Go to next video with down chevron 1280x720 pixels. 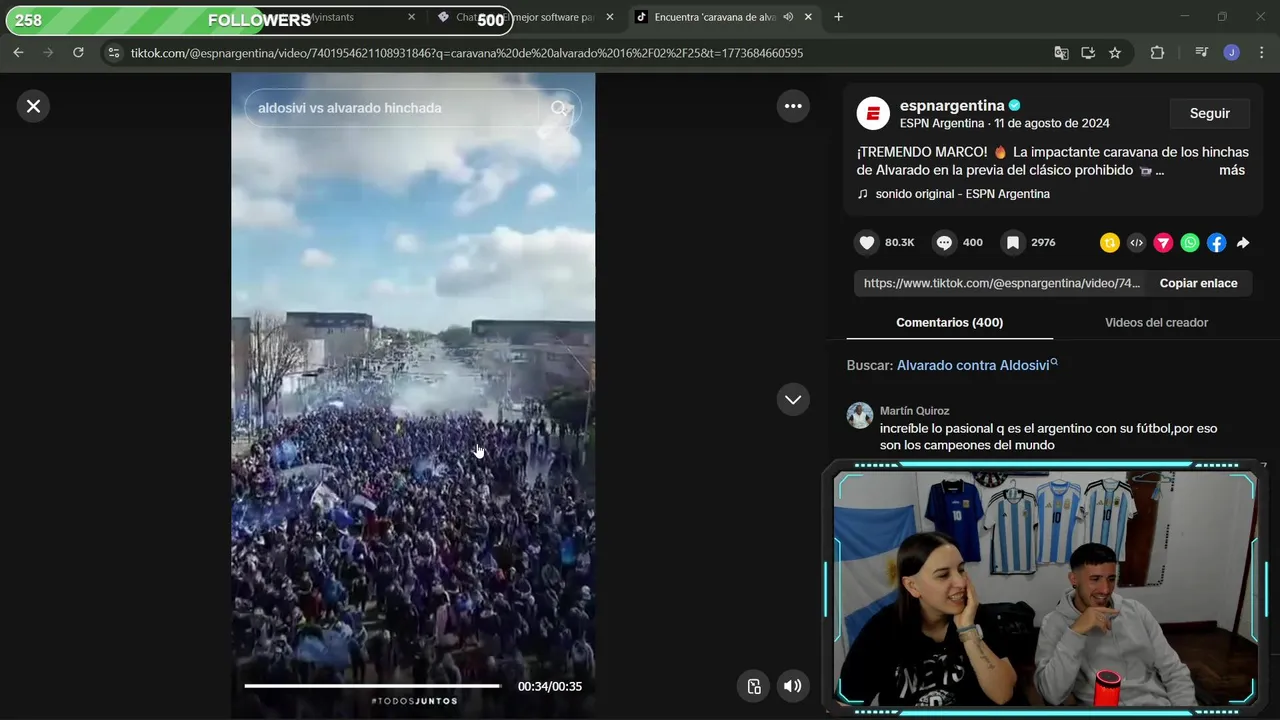[793, 399]
